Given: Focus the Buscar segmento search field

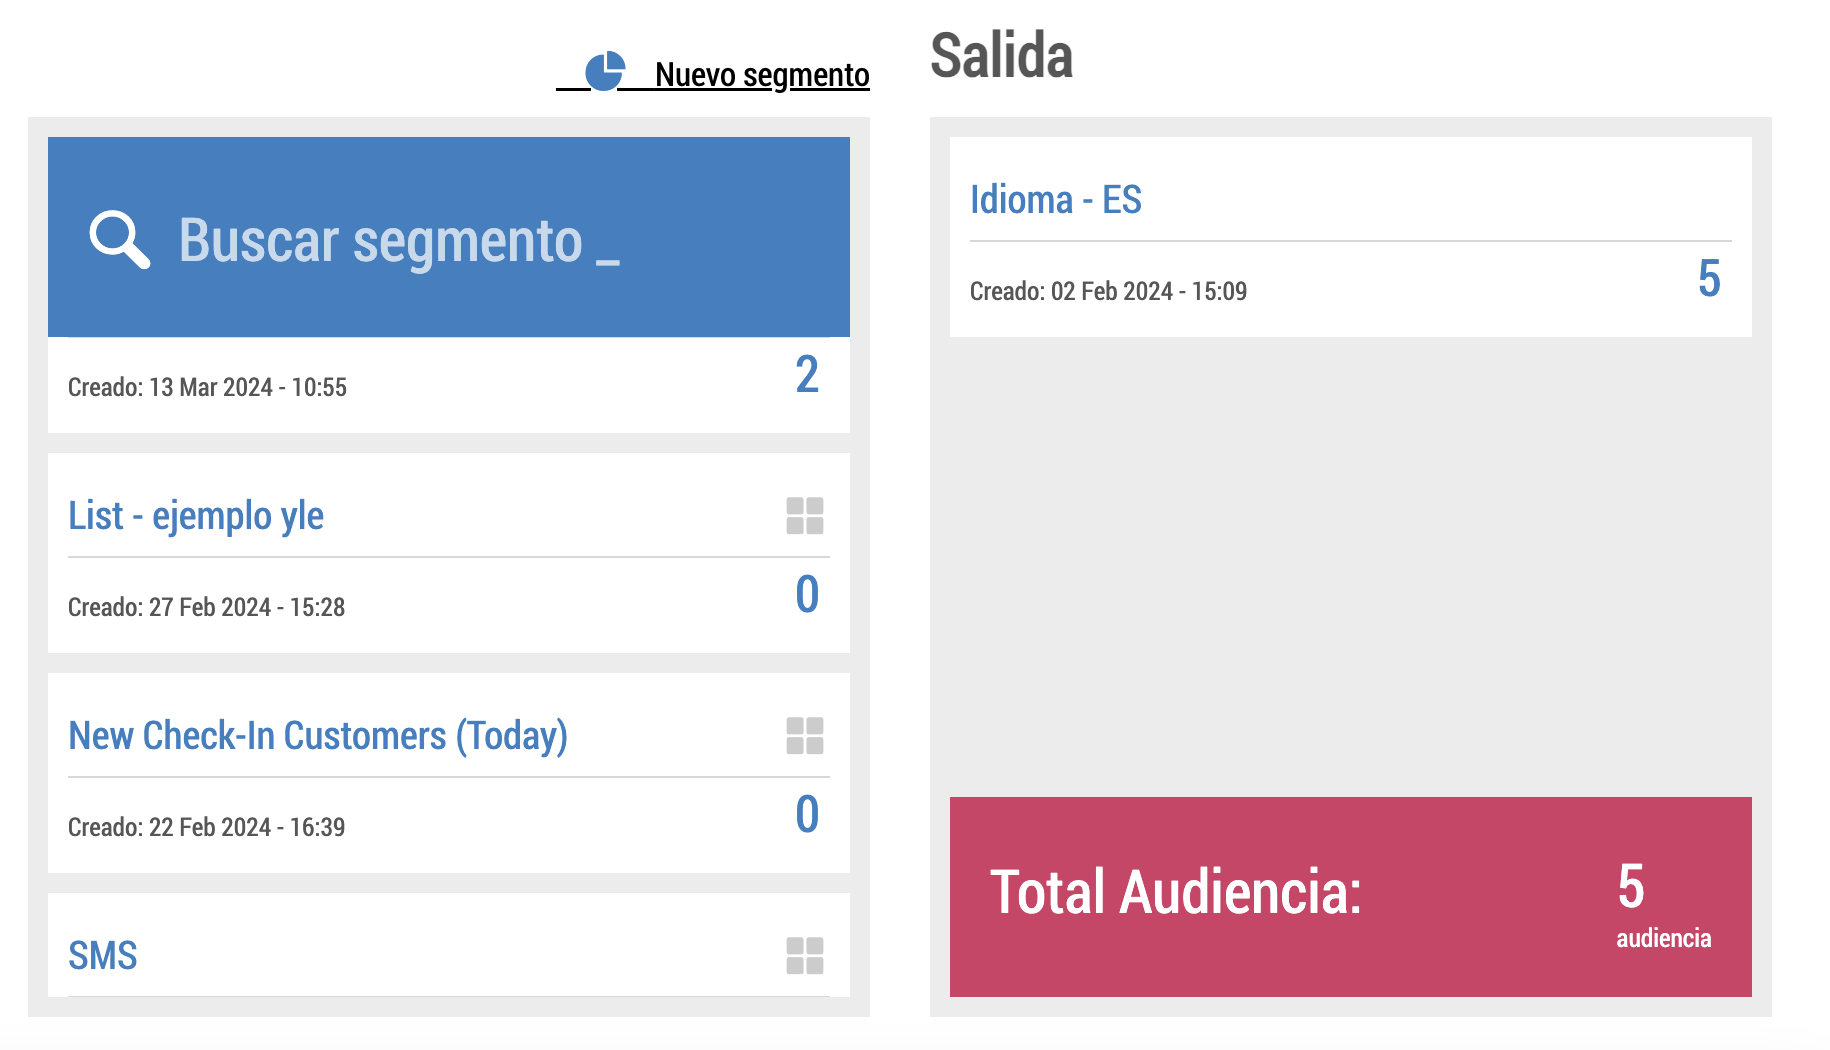Looking at the screenshot, I should pyautogui.click(x=398, y=241).
